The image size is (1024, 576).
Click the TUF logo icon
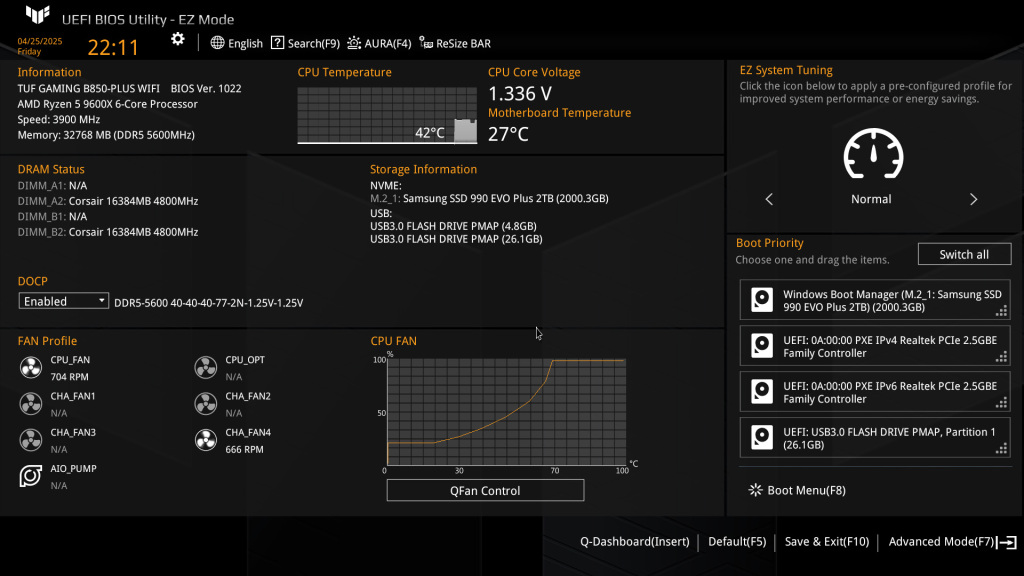point(37,14)
